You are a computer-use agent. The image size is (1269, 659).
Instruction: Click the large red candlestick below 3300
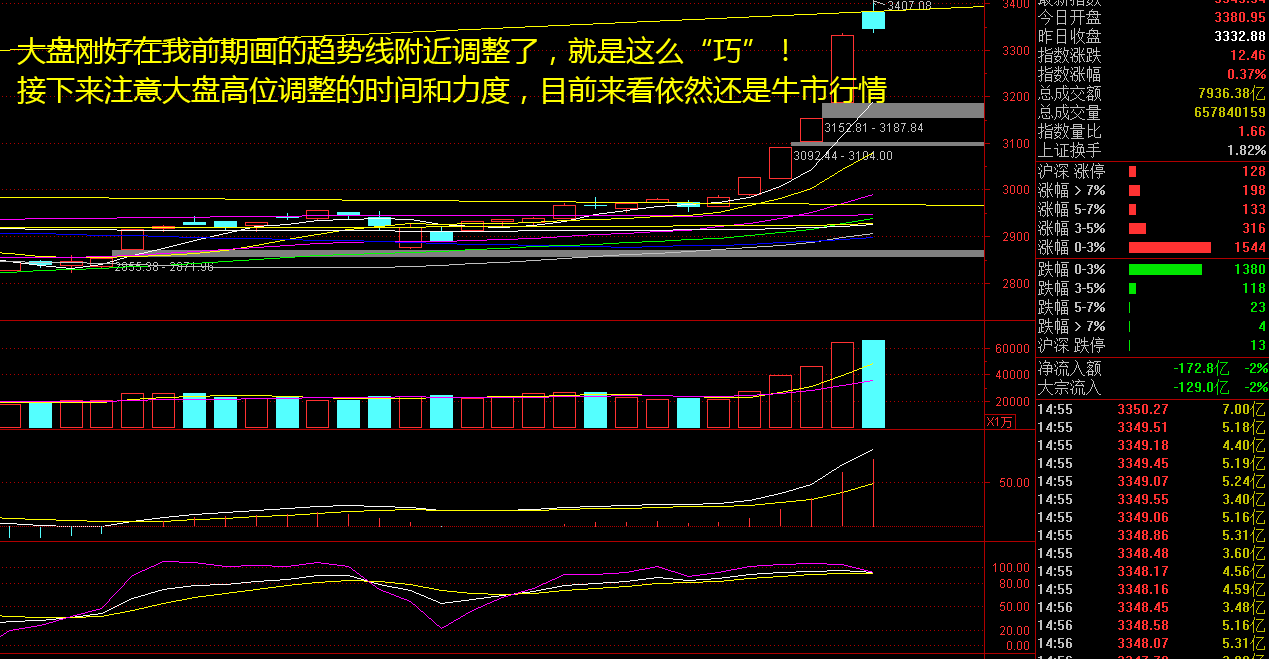click(x=842, y=75)
